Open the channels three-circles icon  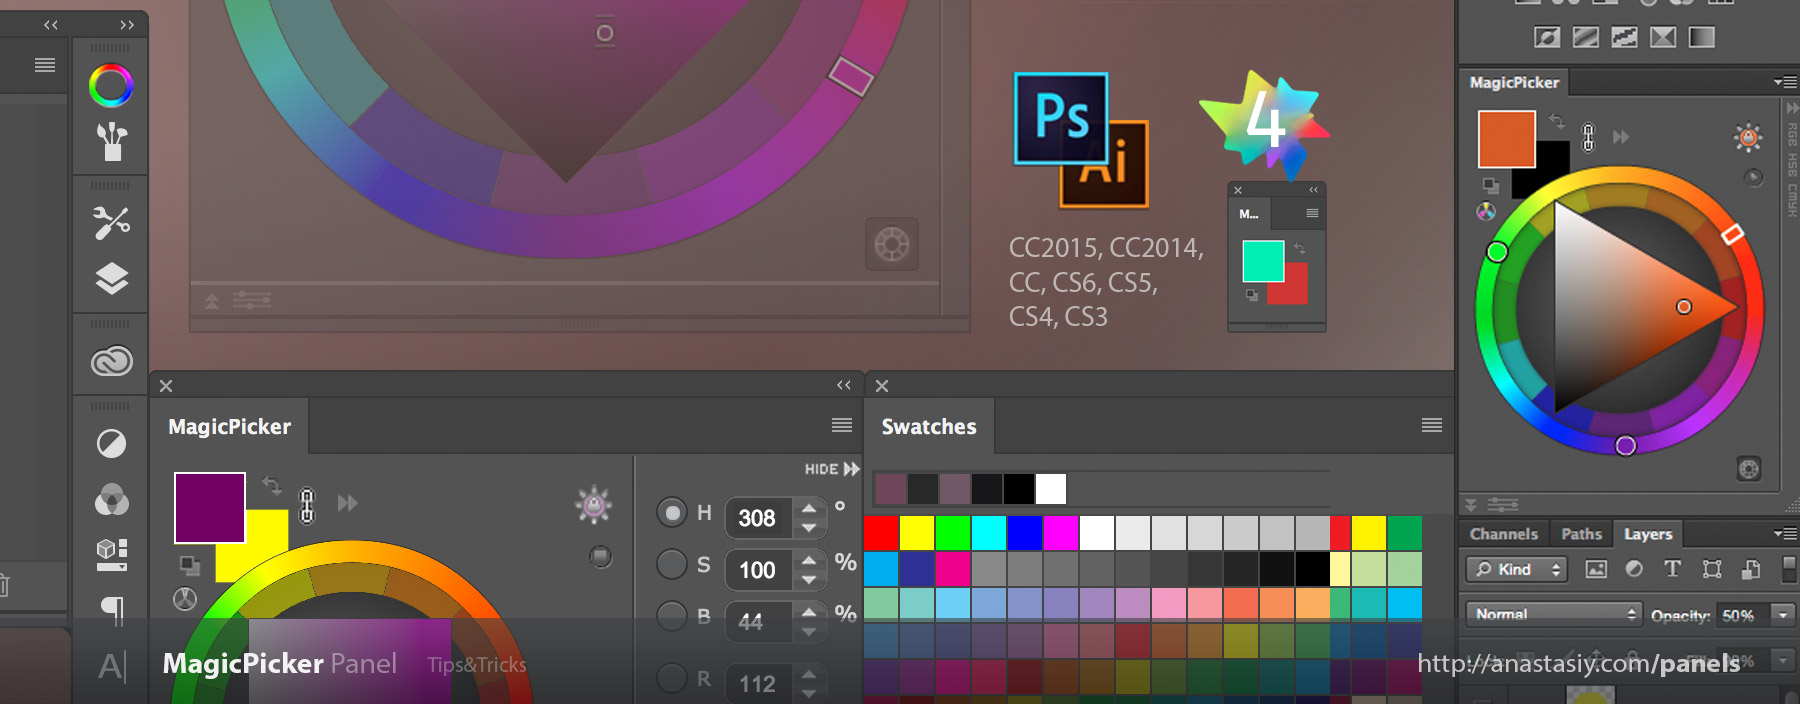111,499
